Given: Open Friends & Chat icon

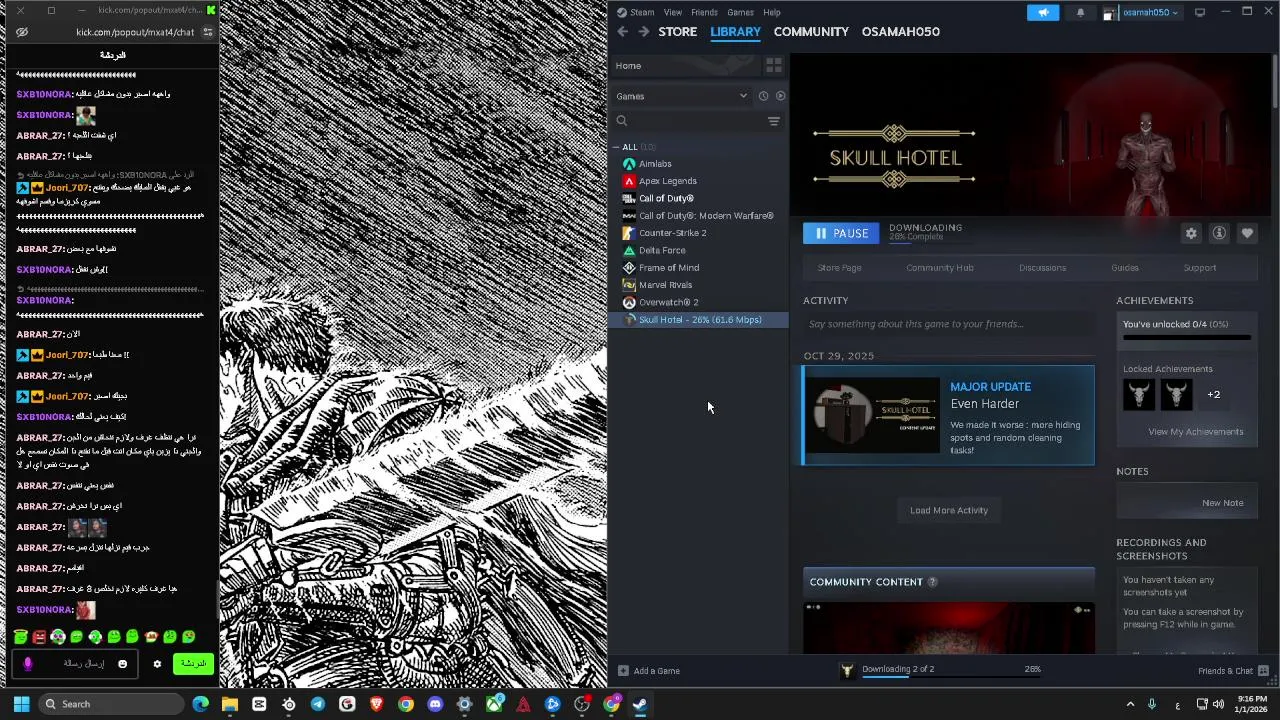Looking at the screenshot, I should 1263,671.
